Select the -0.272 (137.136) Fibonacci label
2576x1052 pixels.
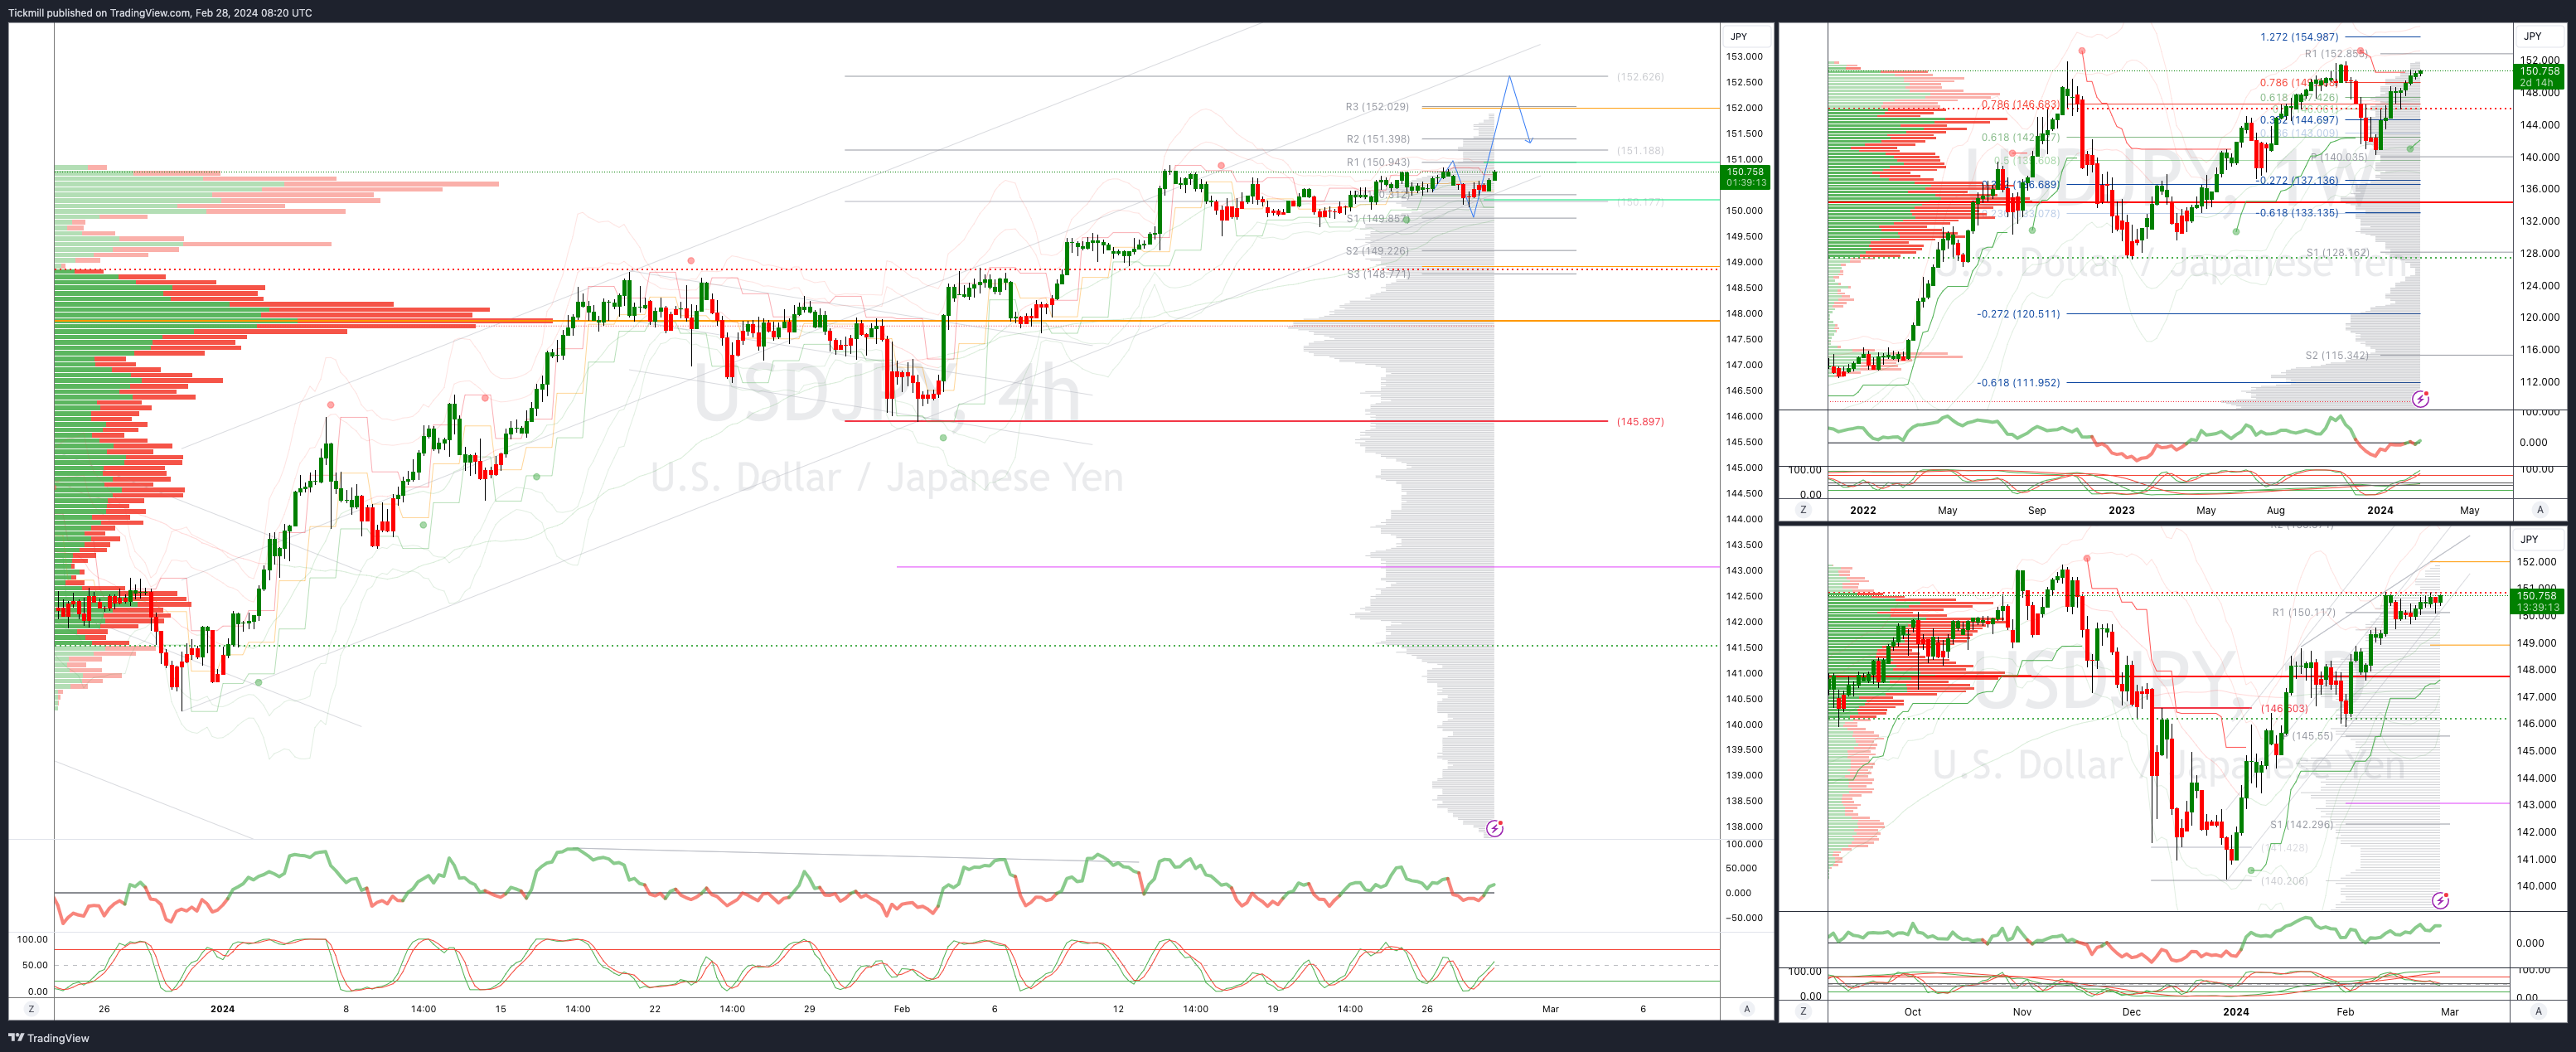(x=2298, y=181)
